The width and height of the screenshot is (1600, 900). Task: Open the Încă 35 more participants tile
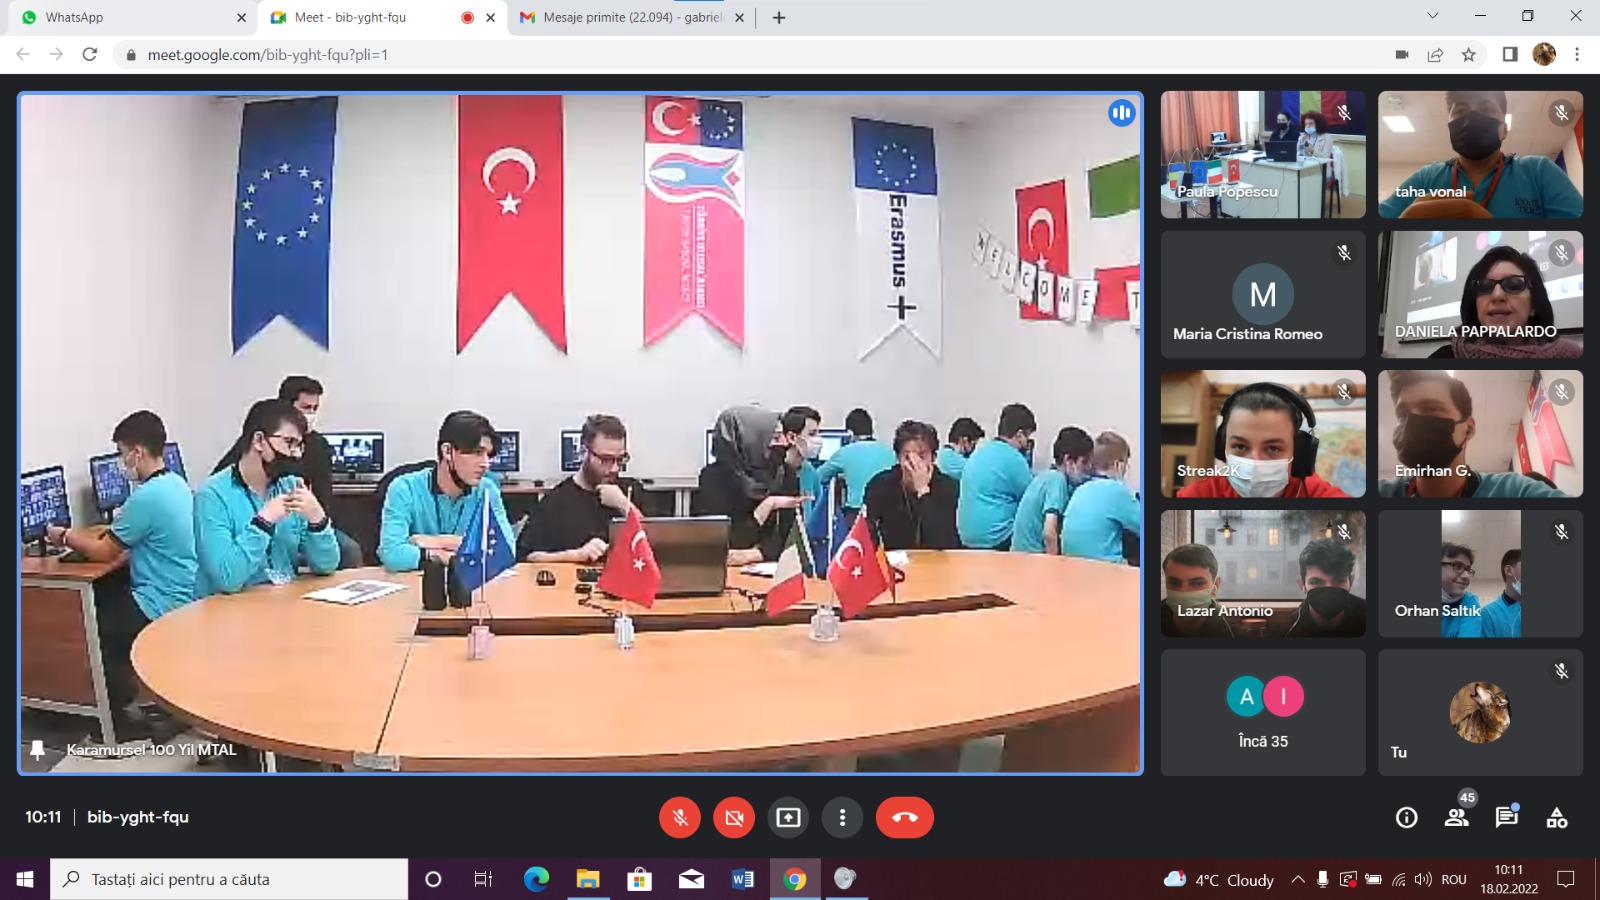(1263, 712)
